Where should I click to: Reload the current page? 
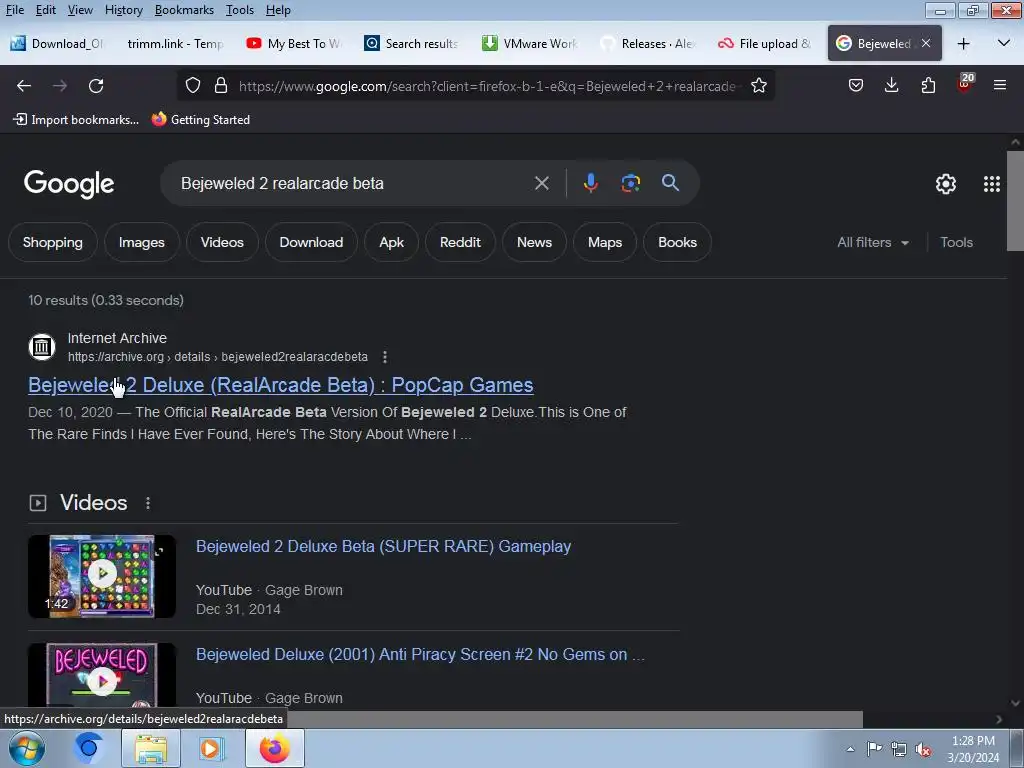click(x=96, y=86)
